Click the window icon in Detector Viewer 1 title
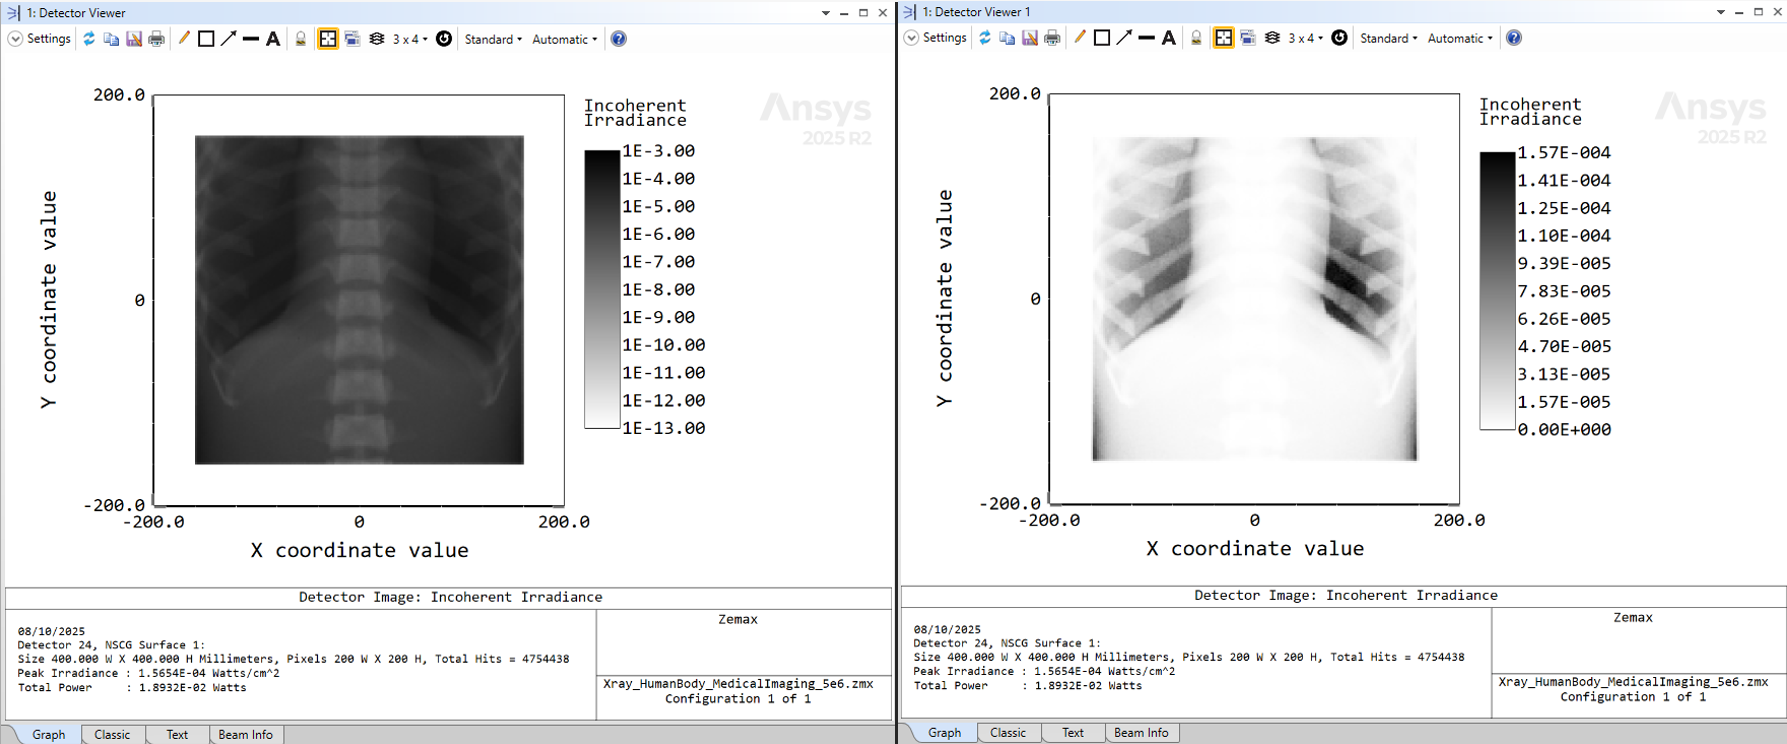Screen dimensions: 1787x744 coord(909,12)
